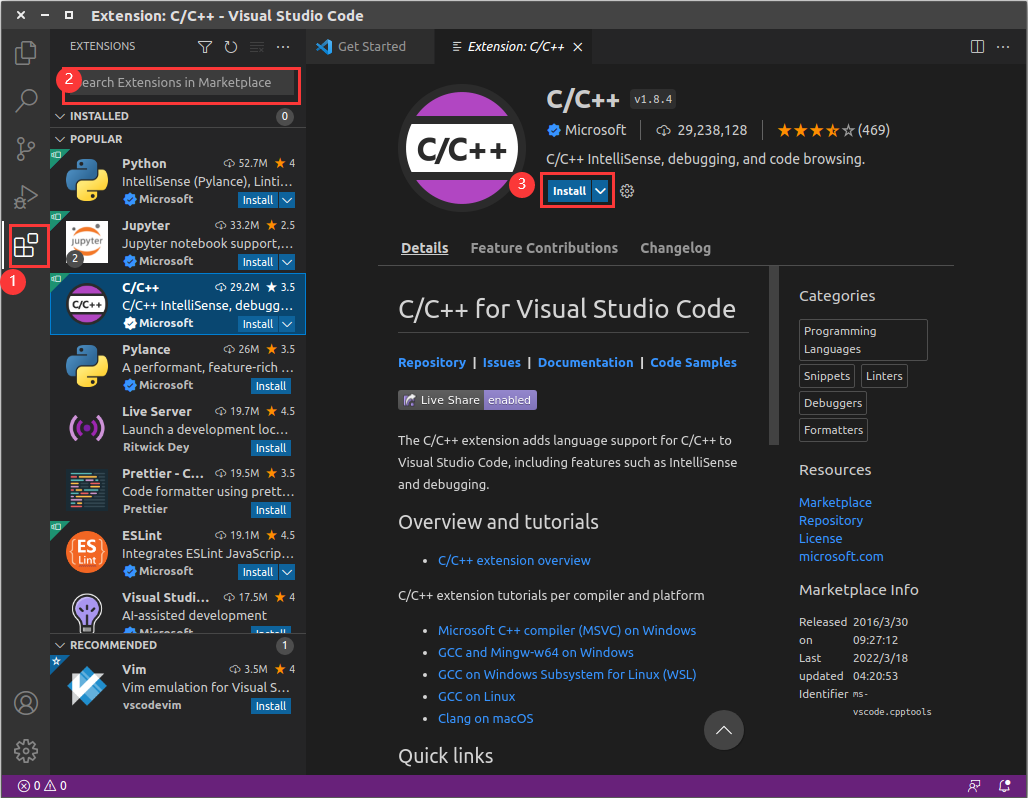Open the Accounts menu icon
This screenshot has width=1028, height=798.
coord(26,703)
